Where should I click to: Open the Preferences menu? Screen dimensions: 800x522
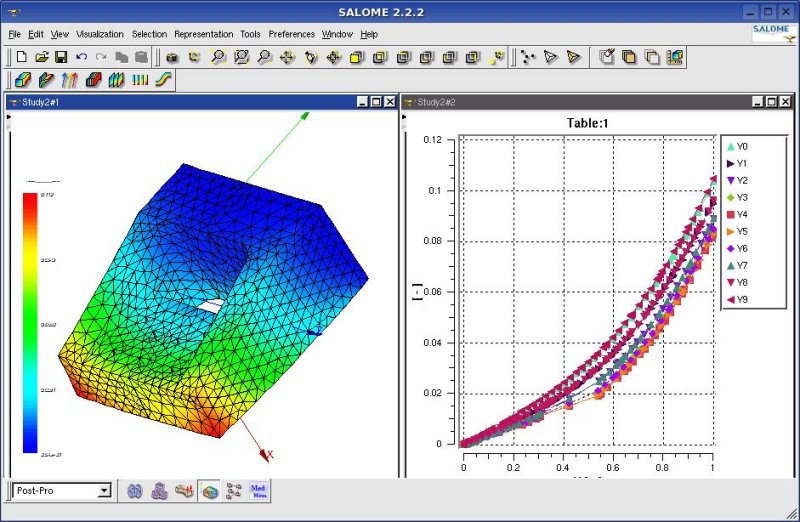[x=292, y=34]
